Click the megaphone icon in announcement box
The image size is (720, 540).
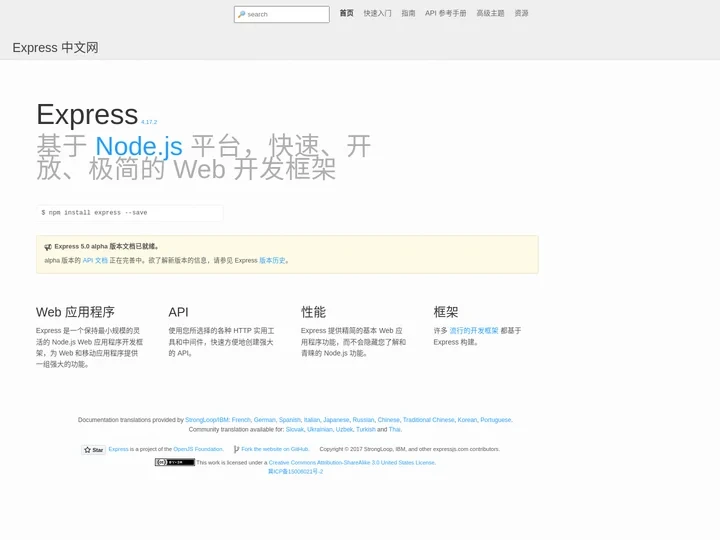click(48, 247)
